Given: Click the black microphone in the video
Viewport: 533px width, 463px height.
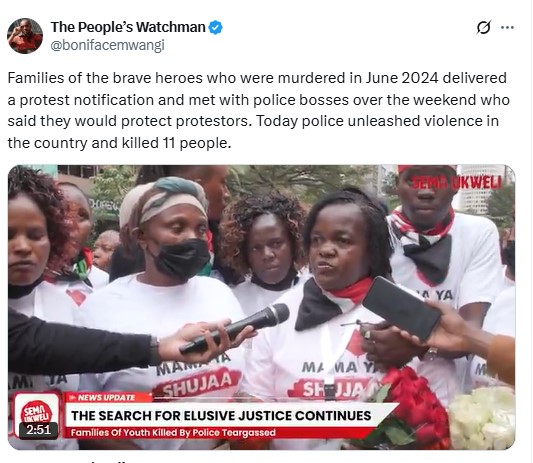Looking at the screenshot, I should pos(235,328).
